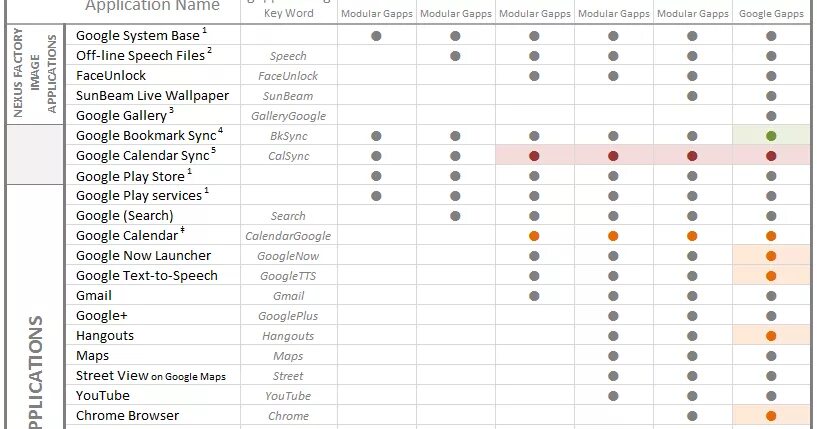Click the leftmost dot in the Gmail row
817x429 pixels.
click(x=534, y=296)
